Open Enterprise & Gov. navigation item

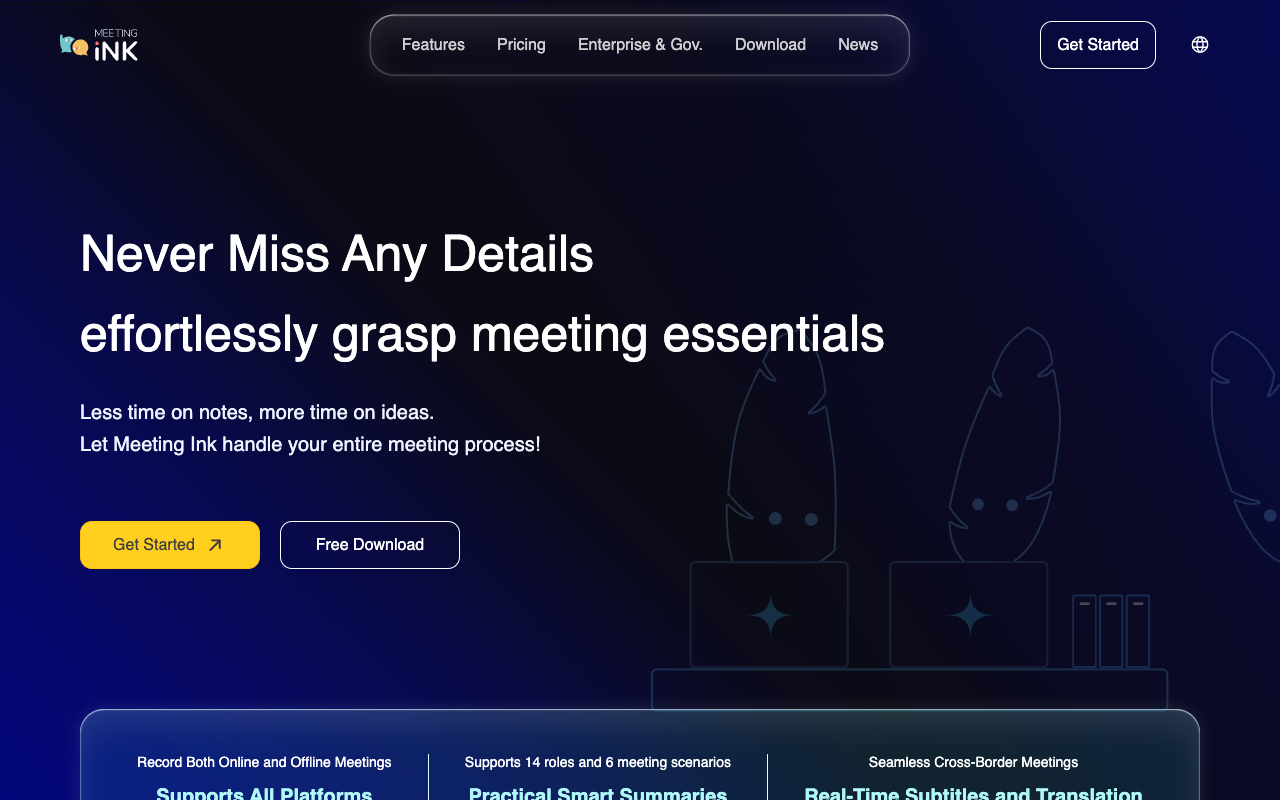[x=640, y=45]
